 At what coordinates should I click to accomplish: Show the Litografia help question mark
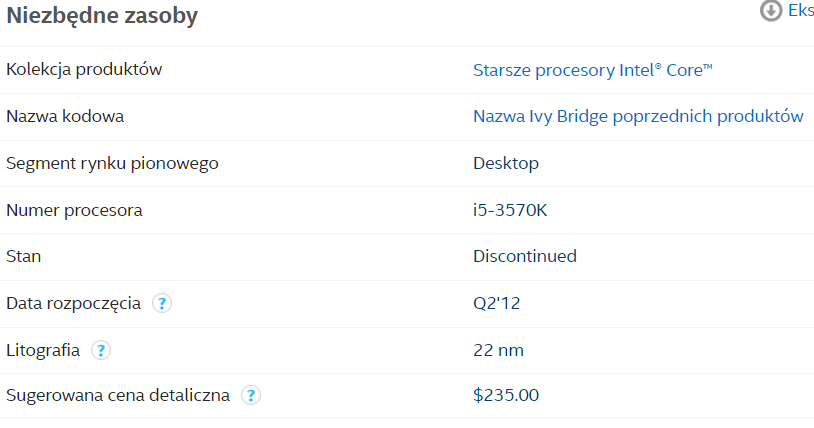click(x=101, y=351)
